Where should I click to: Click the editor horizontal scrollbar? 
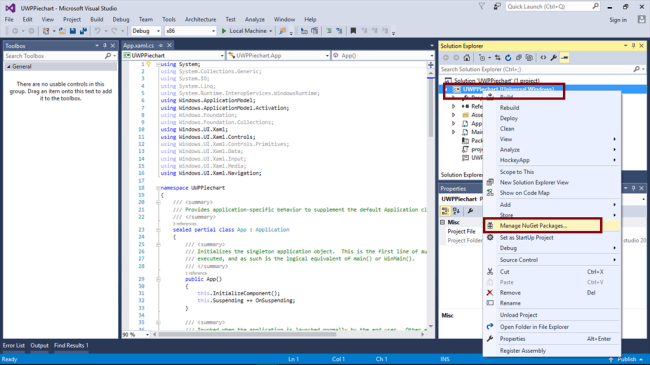pyautogui.click(x=247, y=334)
